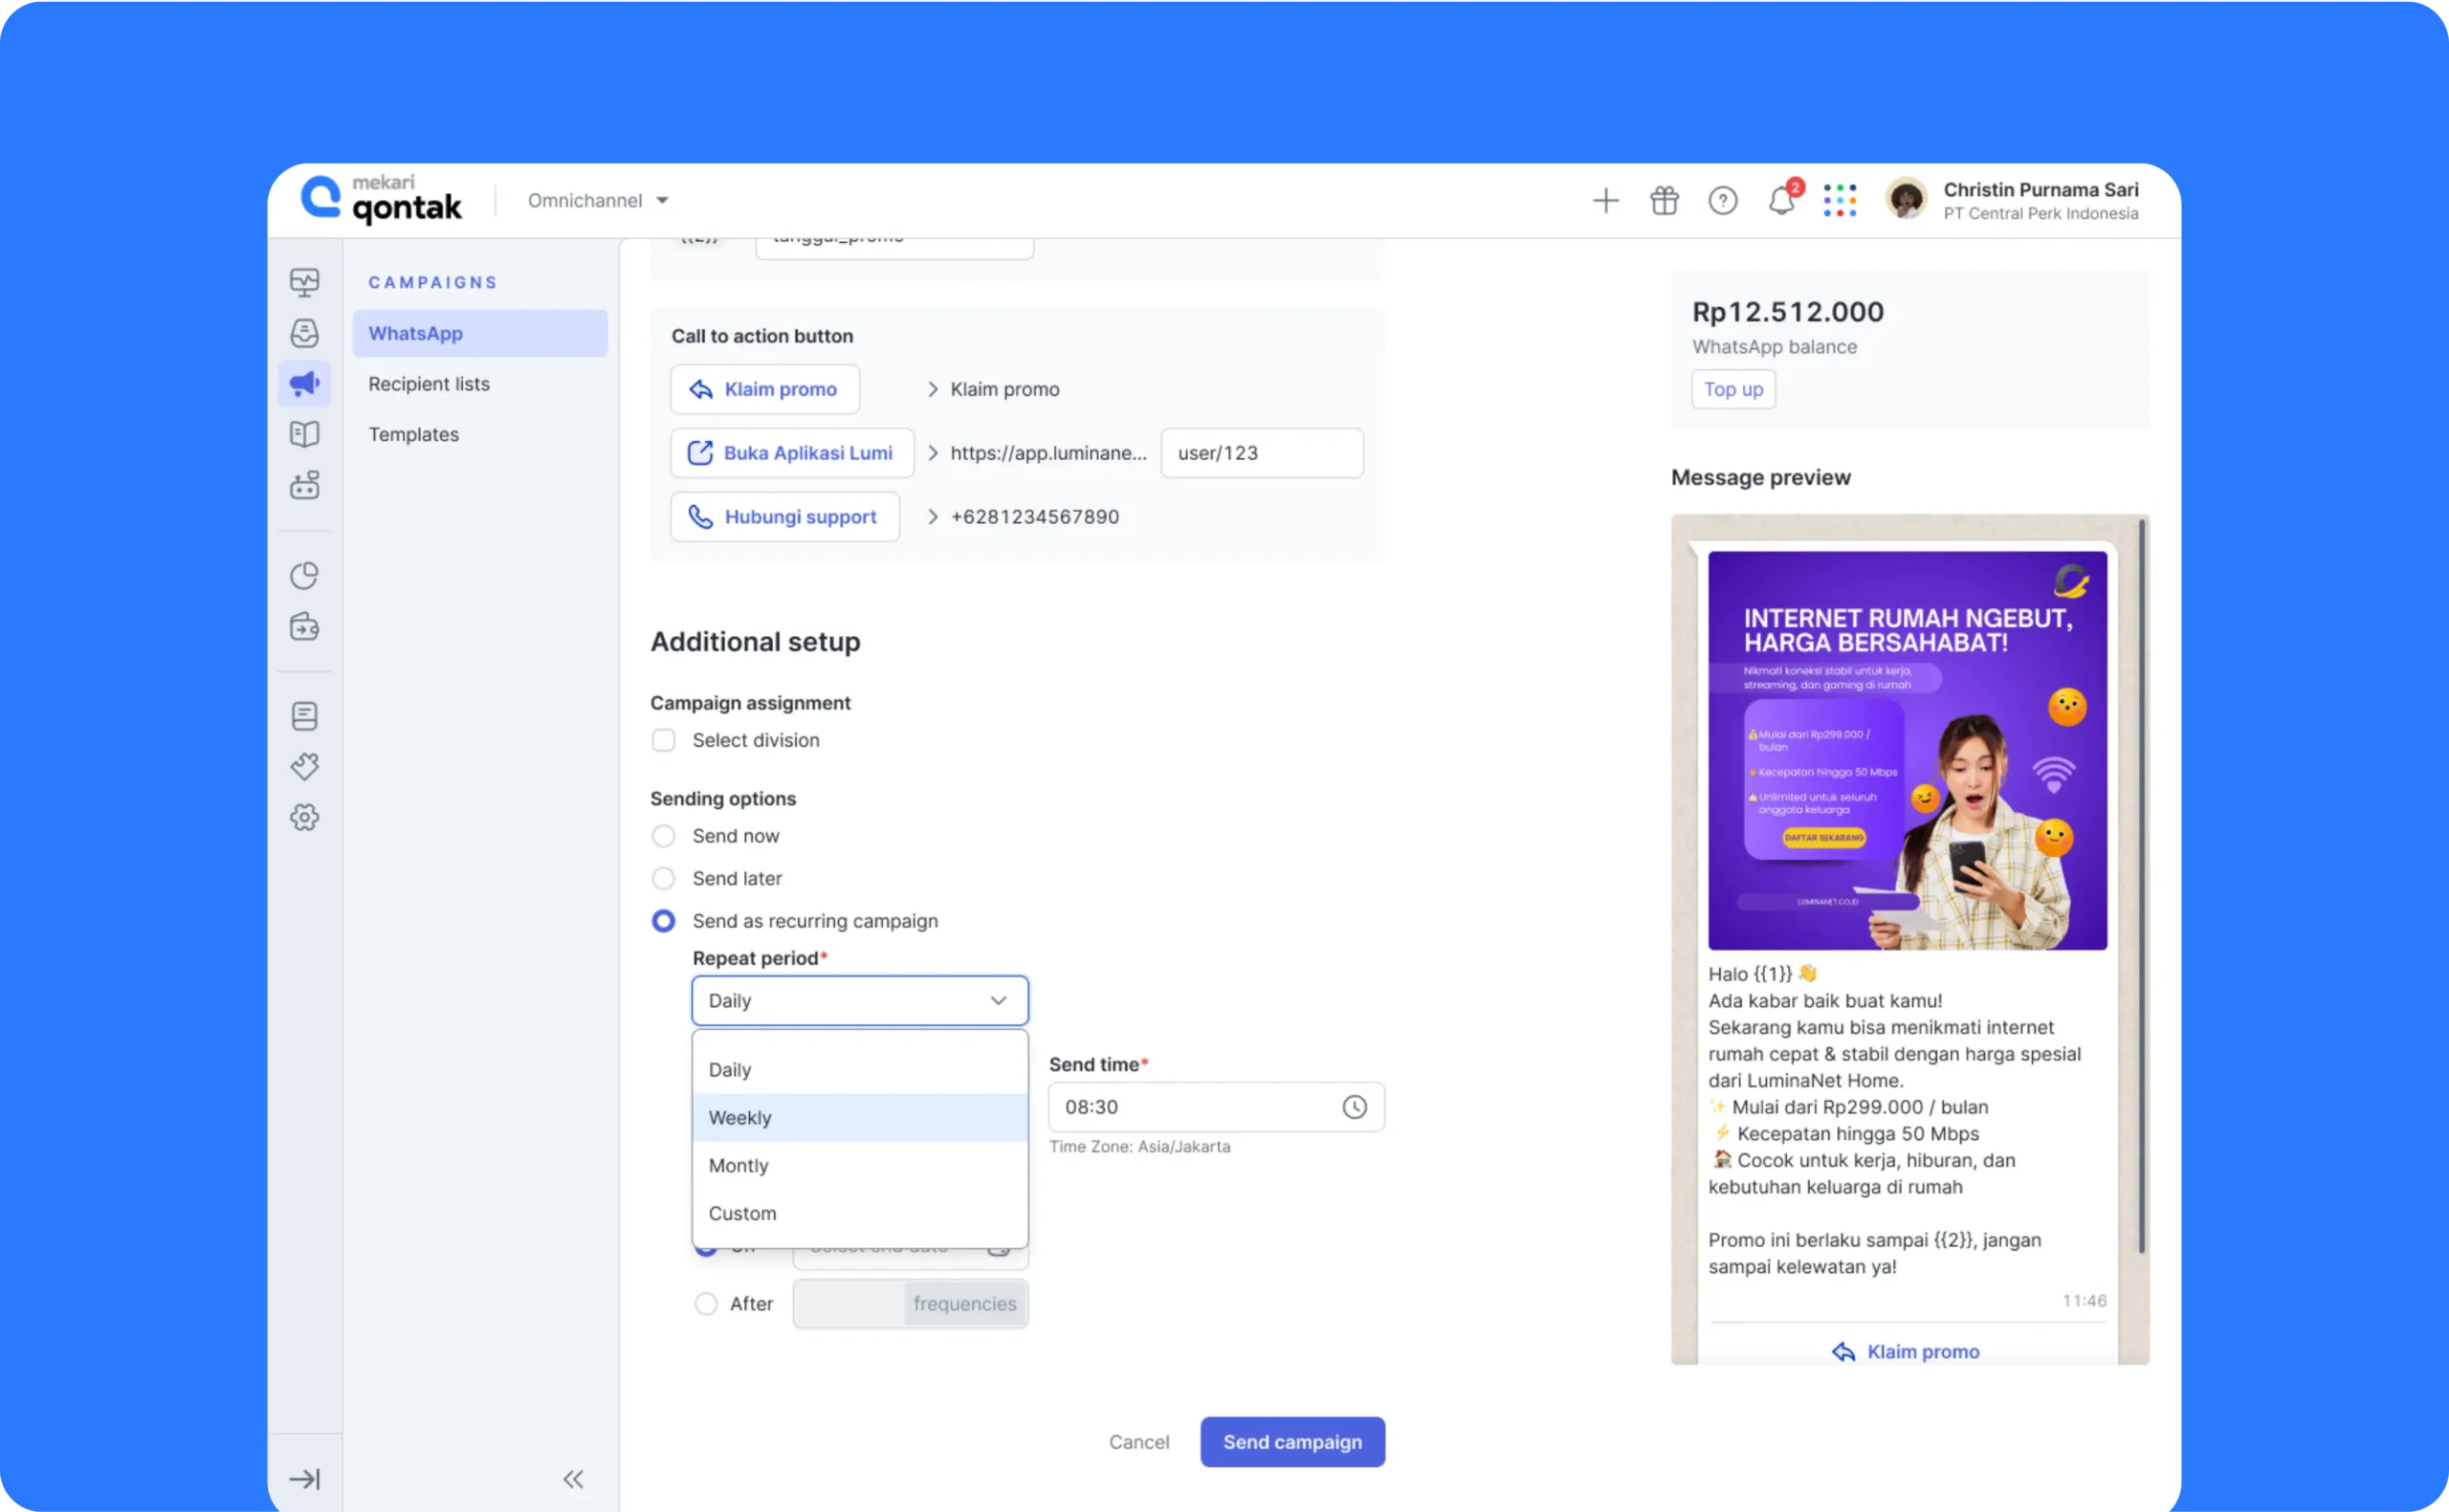Open the puzzle integrations icon in sidebar
The height and width of the screenshot is (1512, 2449).
(x=304, y=767)
